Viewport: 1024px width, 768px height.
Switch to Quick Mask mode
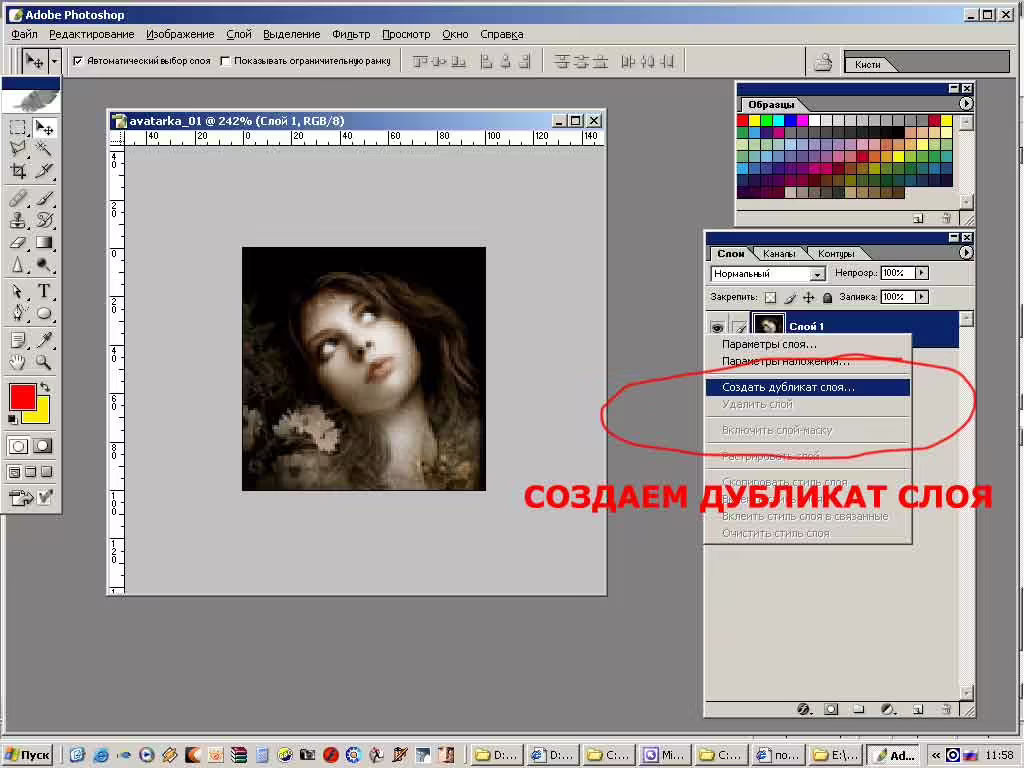[42, 446]
